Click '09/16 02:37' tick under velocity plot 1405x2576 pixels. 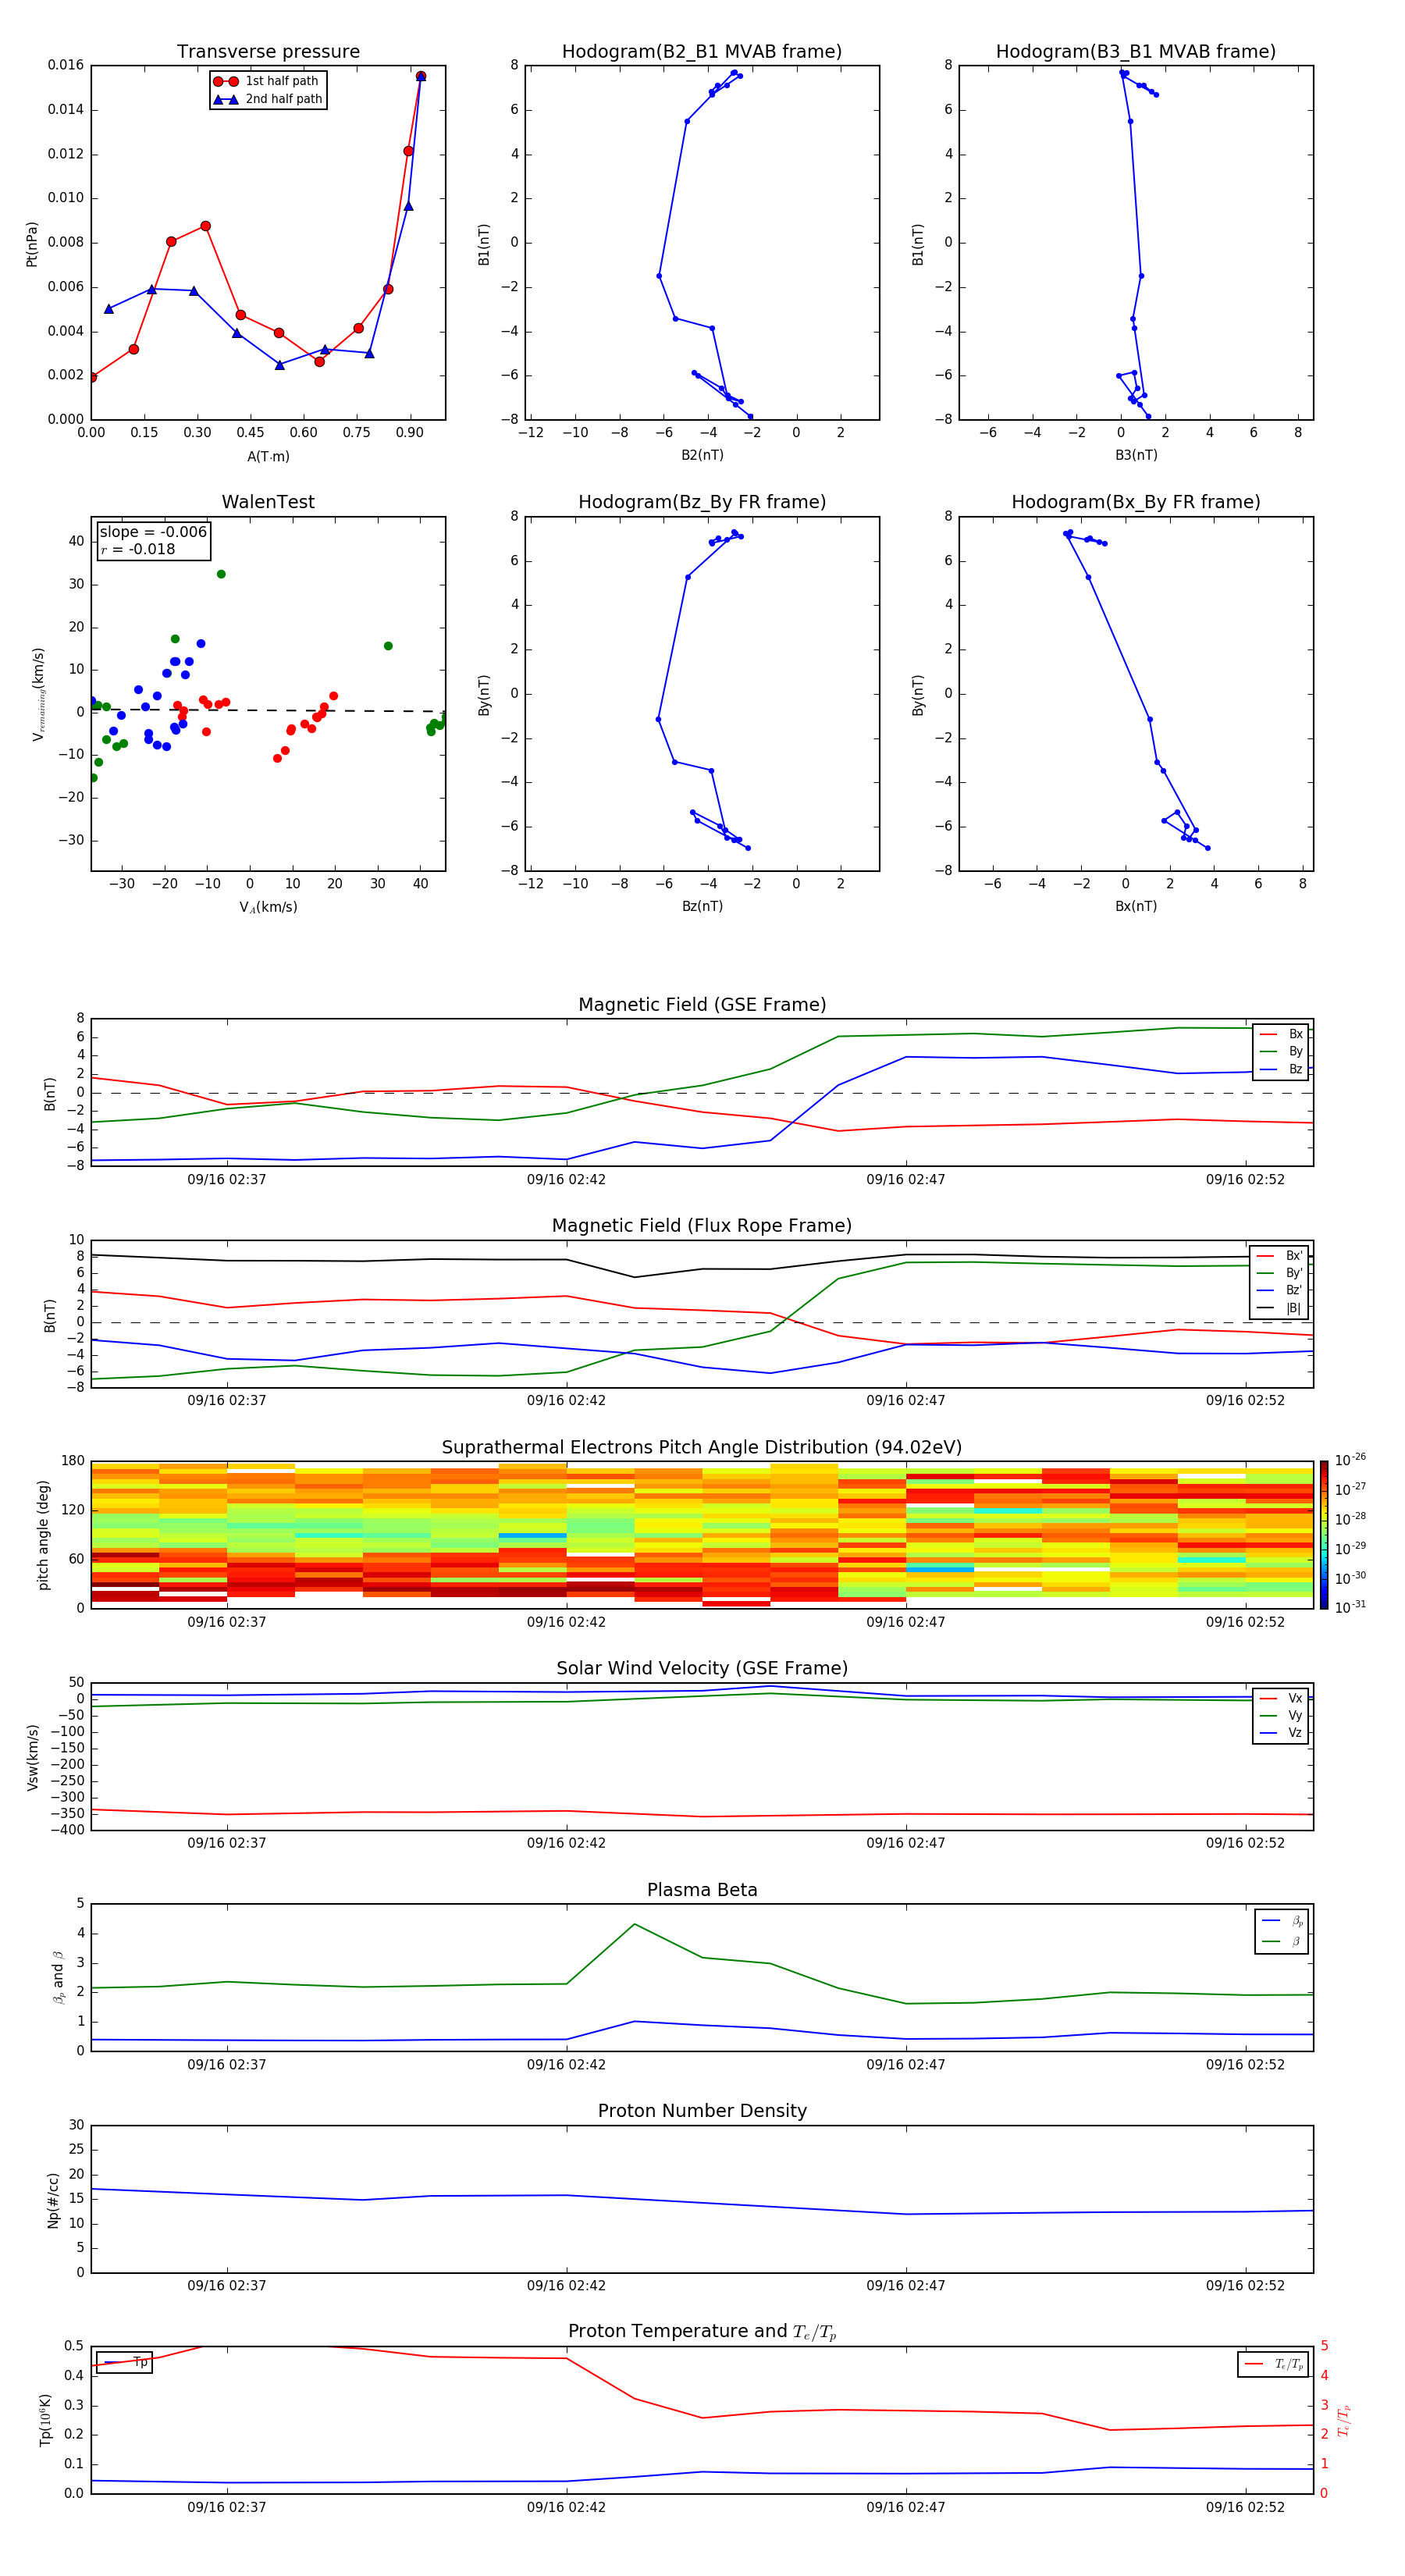pos(227,1843)
